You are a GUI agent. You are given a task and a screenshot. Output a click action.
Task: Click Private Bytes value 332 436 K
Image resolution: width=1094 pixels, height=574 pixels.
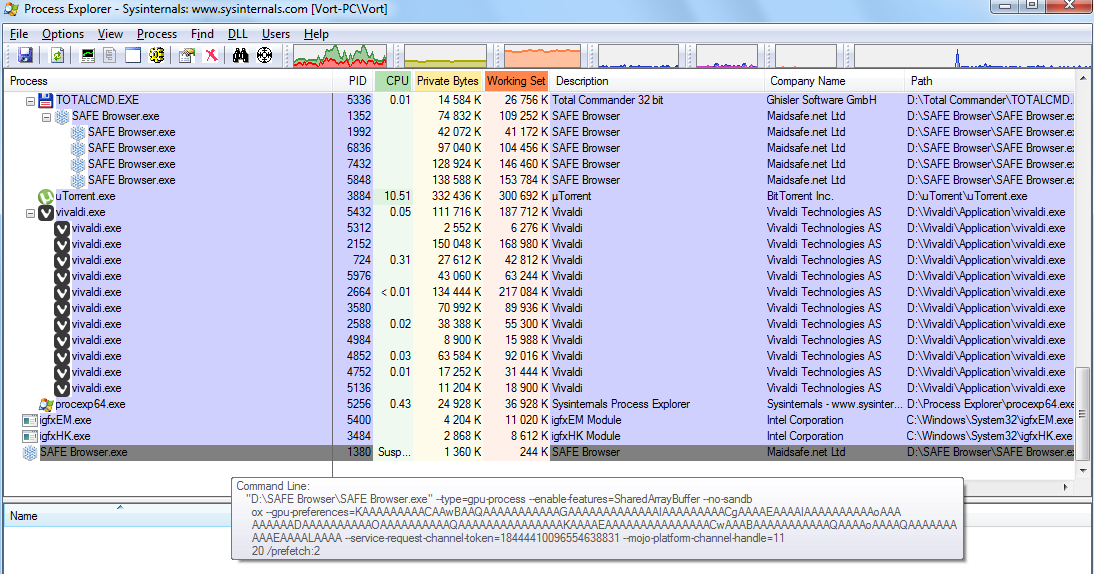point(456,197)
